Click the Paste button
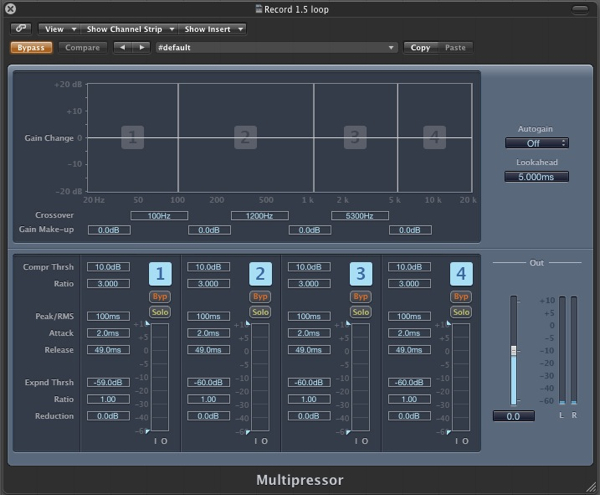The width and height of the screenshot is (600, 495). click(455, 48)
